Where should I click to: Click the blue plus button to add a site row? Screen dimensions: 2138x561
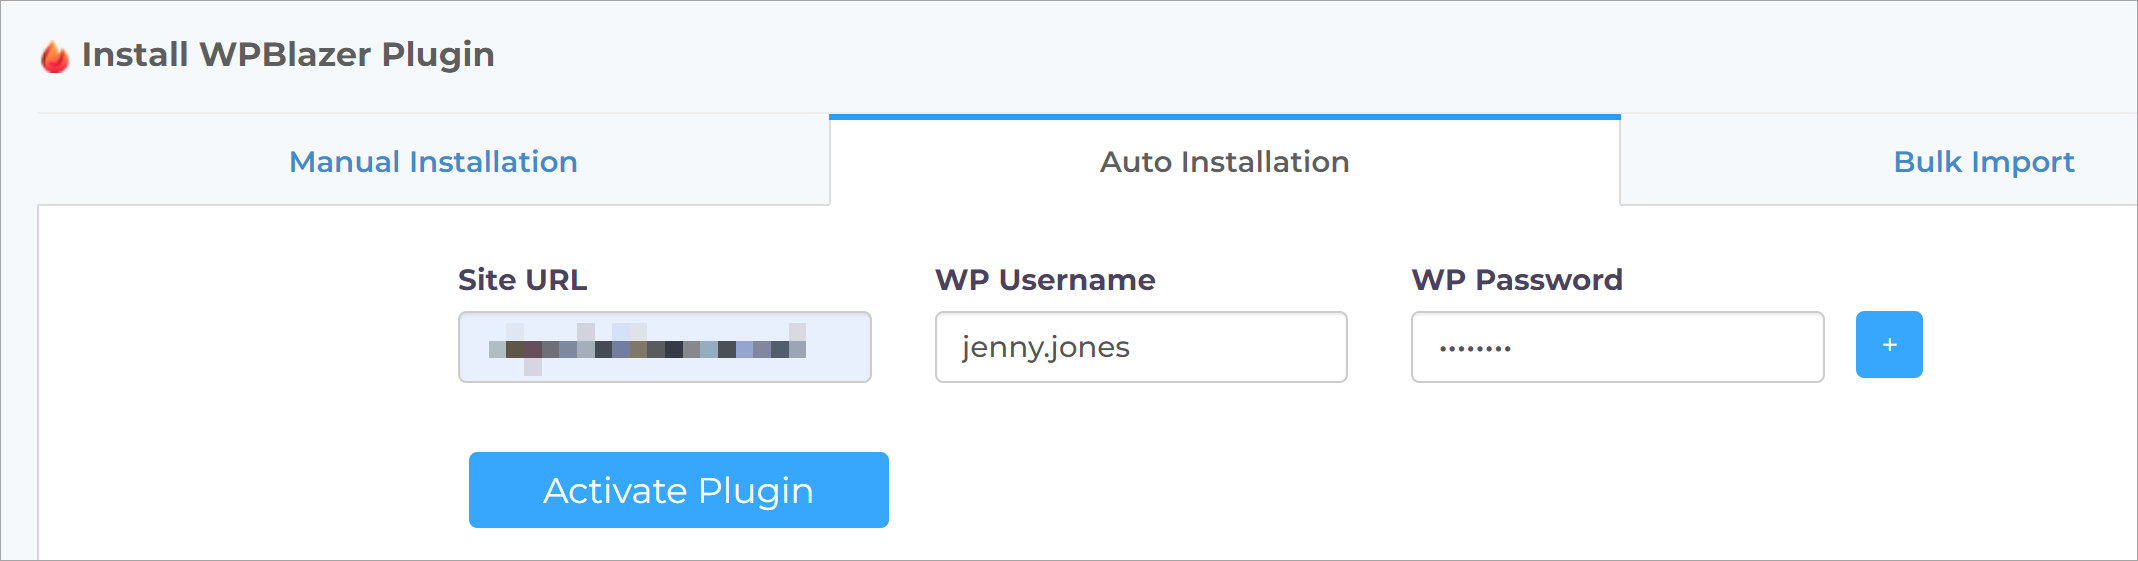click(x=1889, y=345)
